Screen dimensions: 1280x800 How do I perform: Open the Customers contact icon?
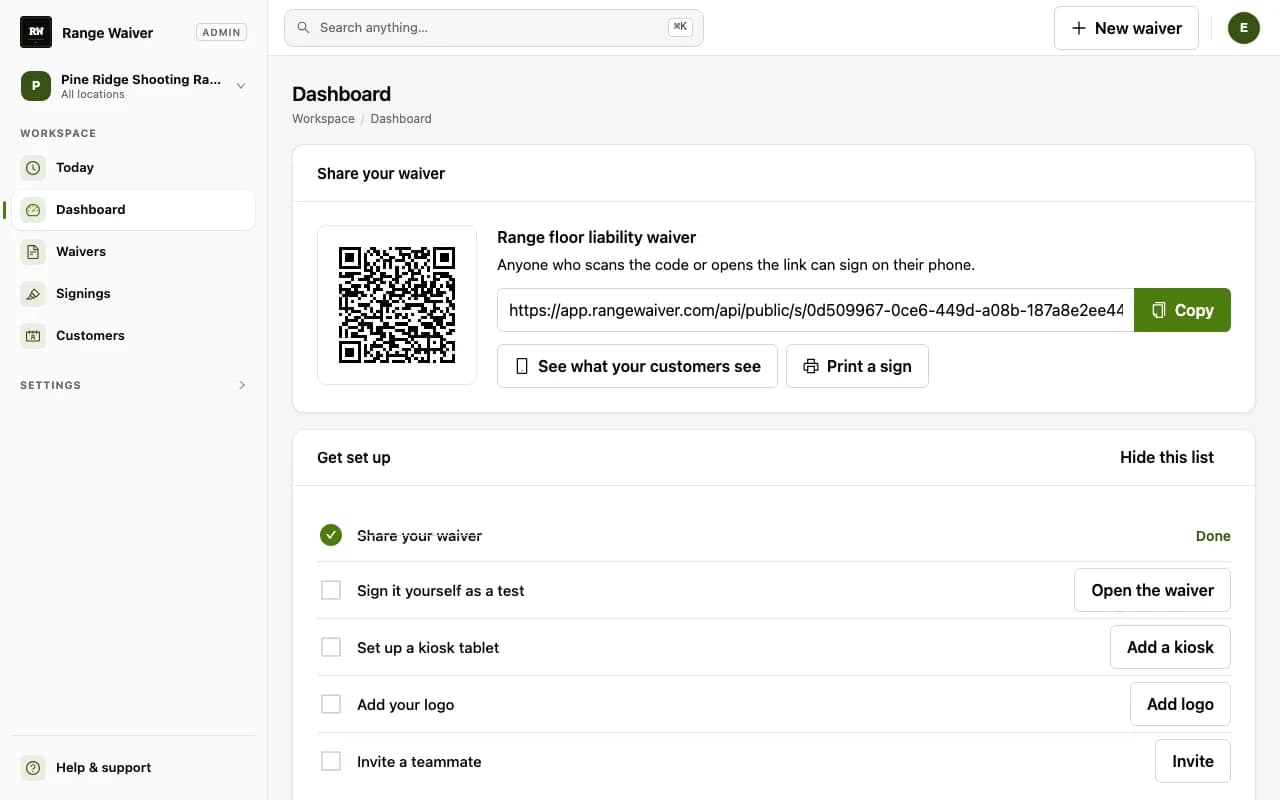pos(33,336)
